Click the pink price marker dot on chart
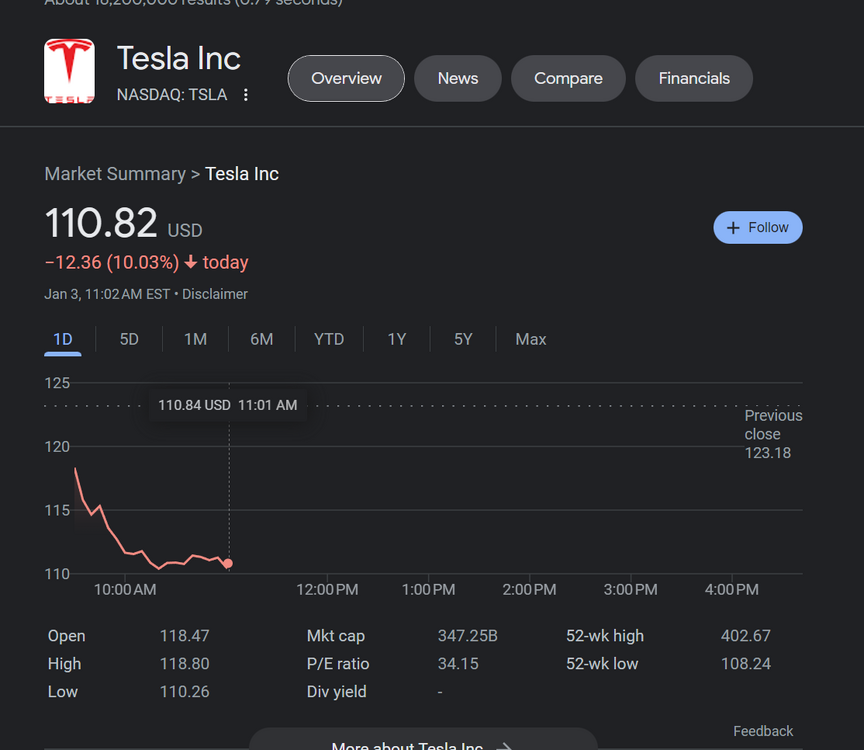Image resolution: width=864 pixels, height=750 pixels. click(228, 564)
